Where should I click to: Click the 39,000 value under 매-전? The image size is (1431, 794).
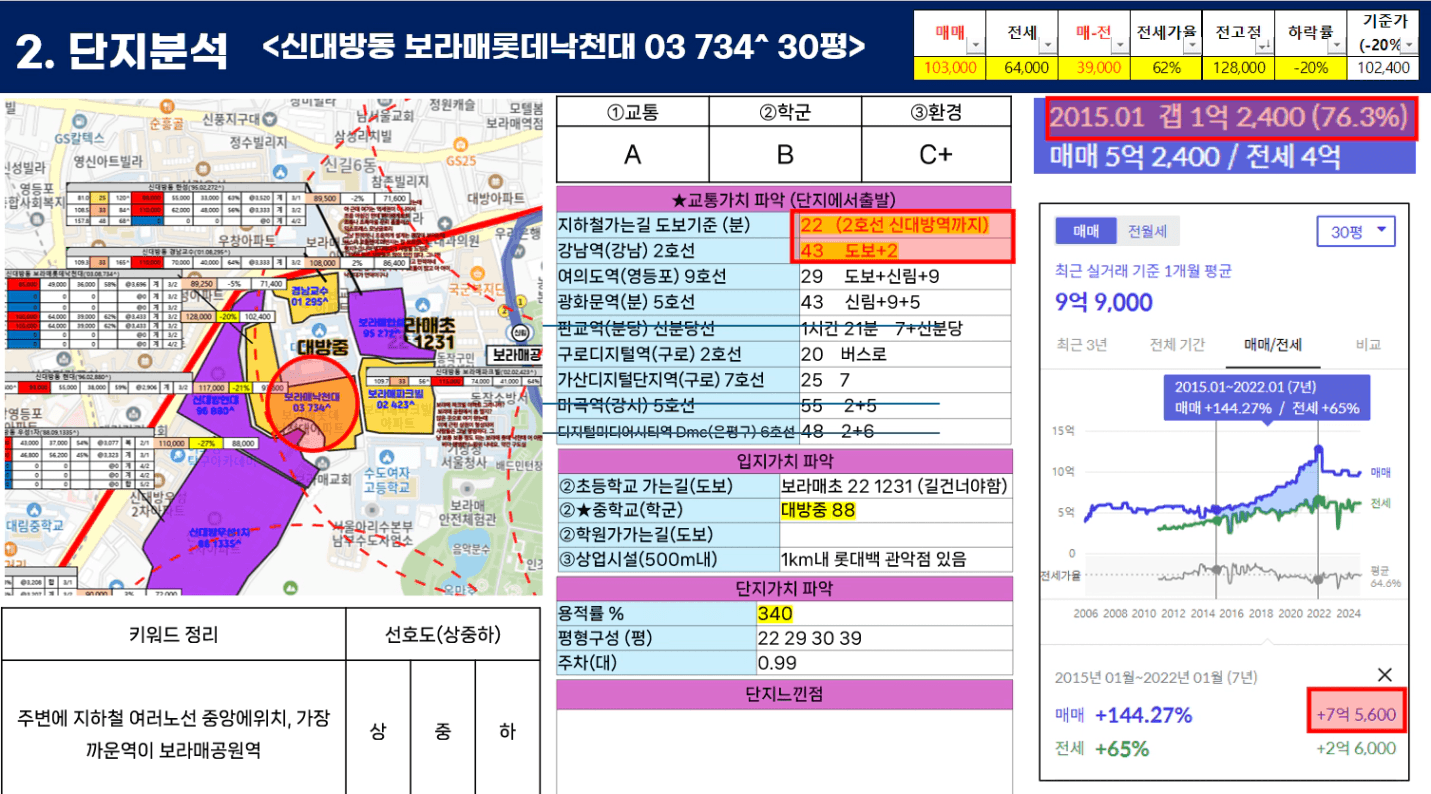tap(1095, 69)
